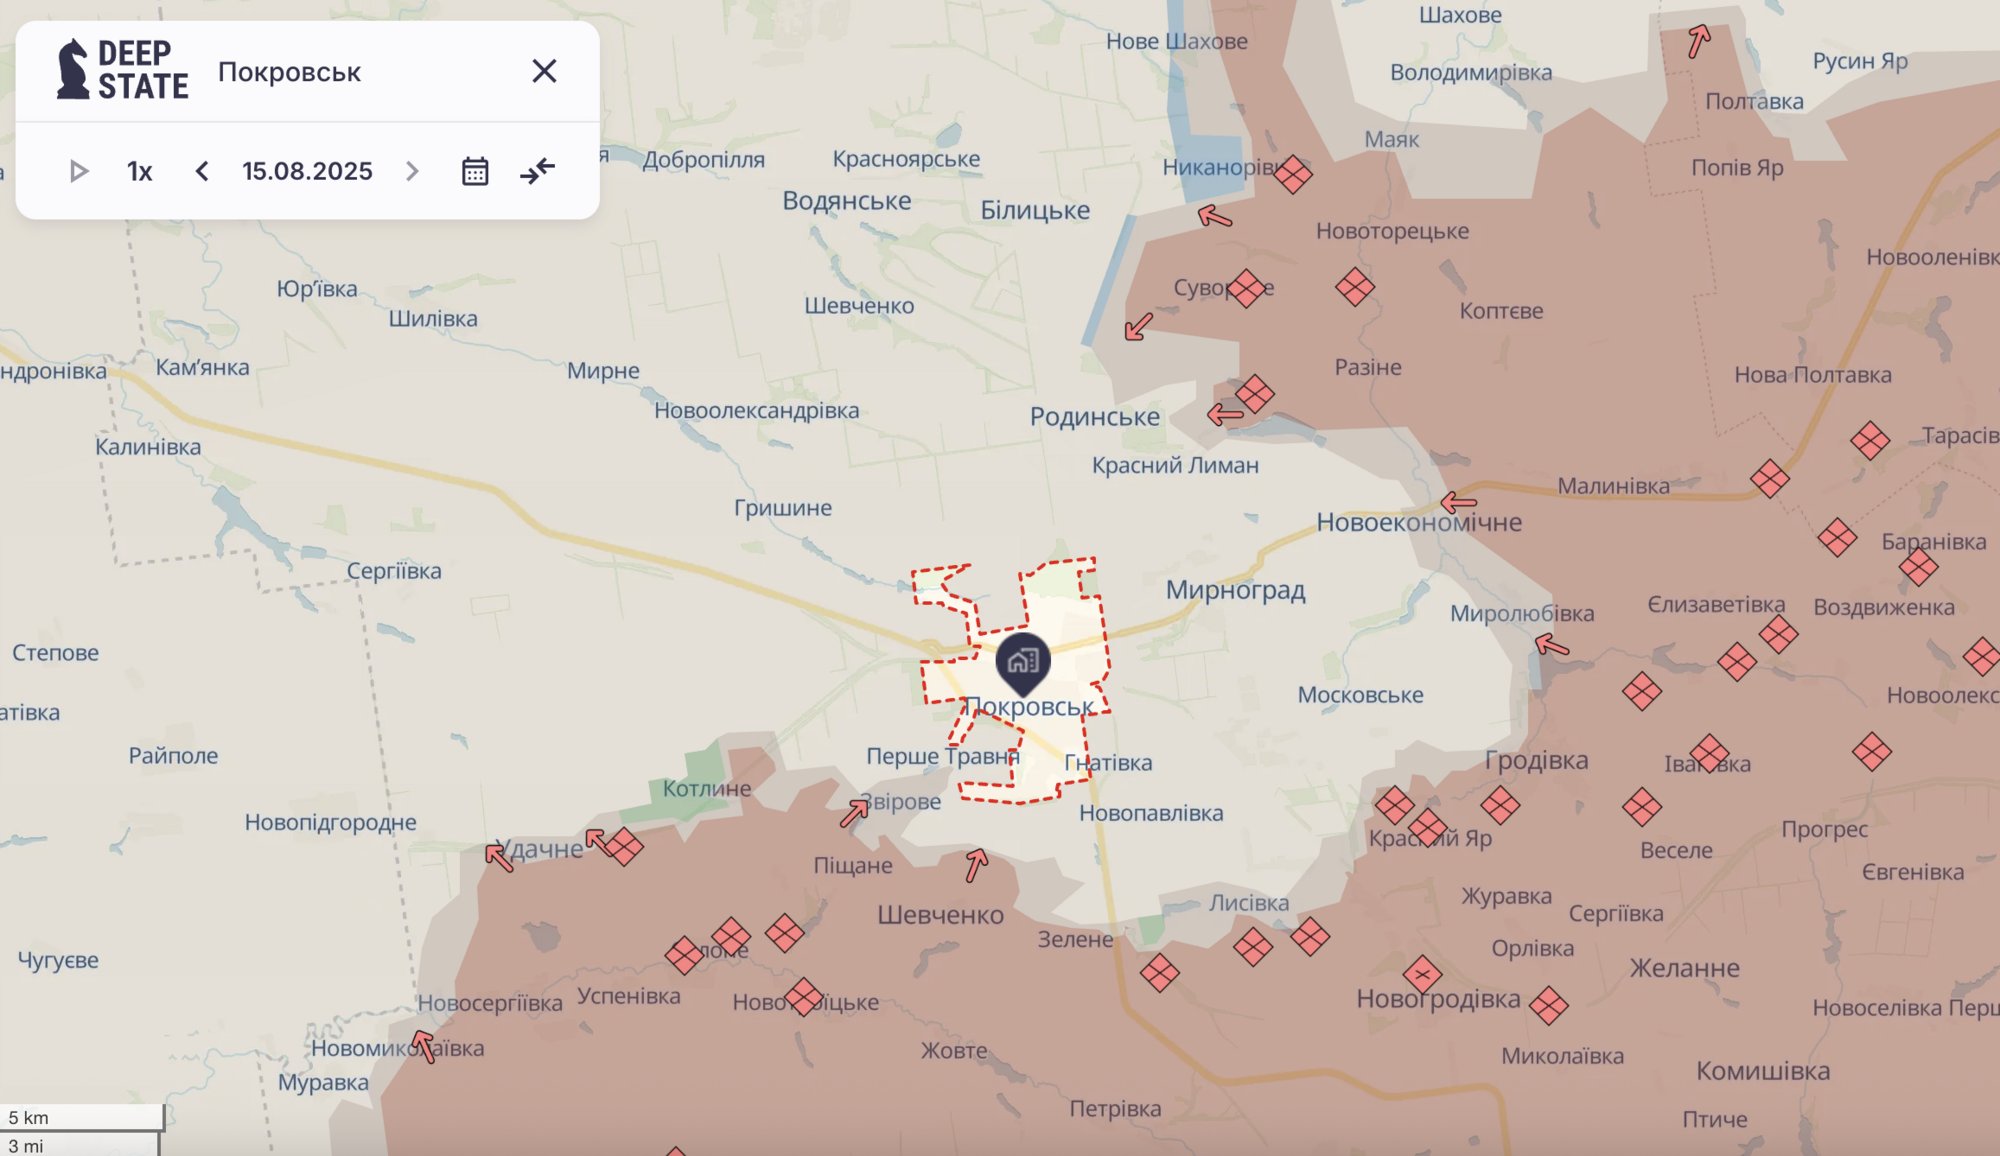Play the map timeline animation
The height and width of the screenshot is (1156, 2000).
[79, 171]
